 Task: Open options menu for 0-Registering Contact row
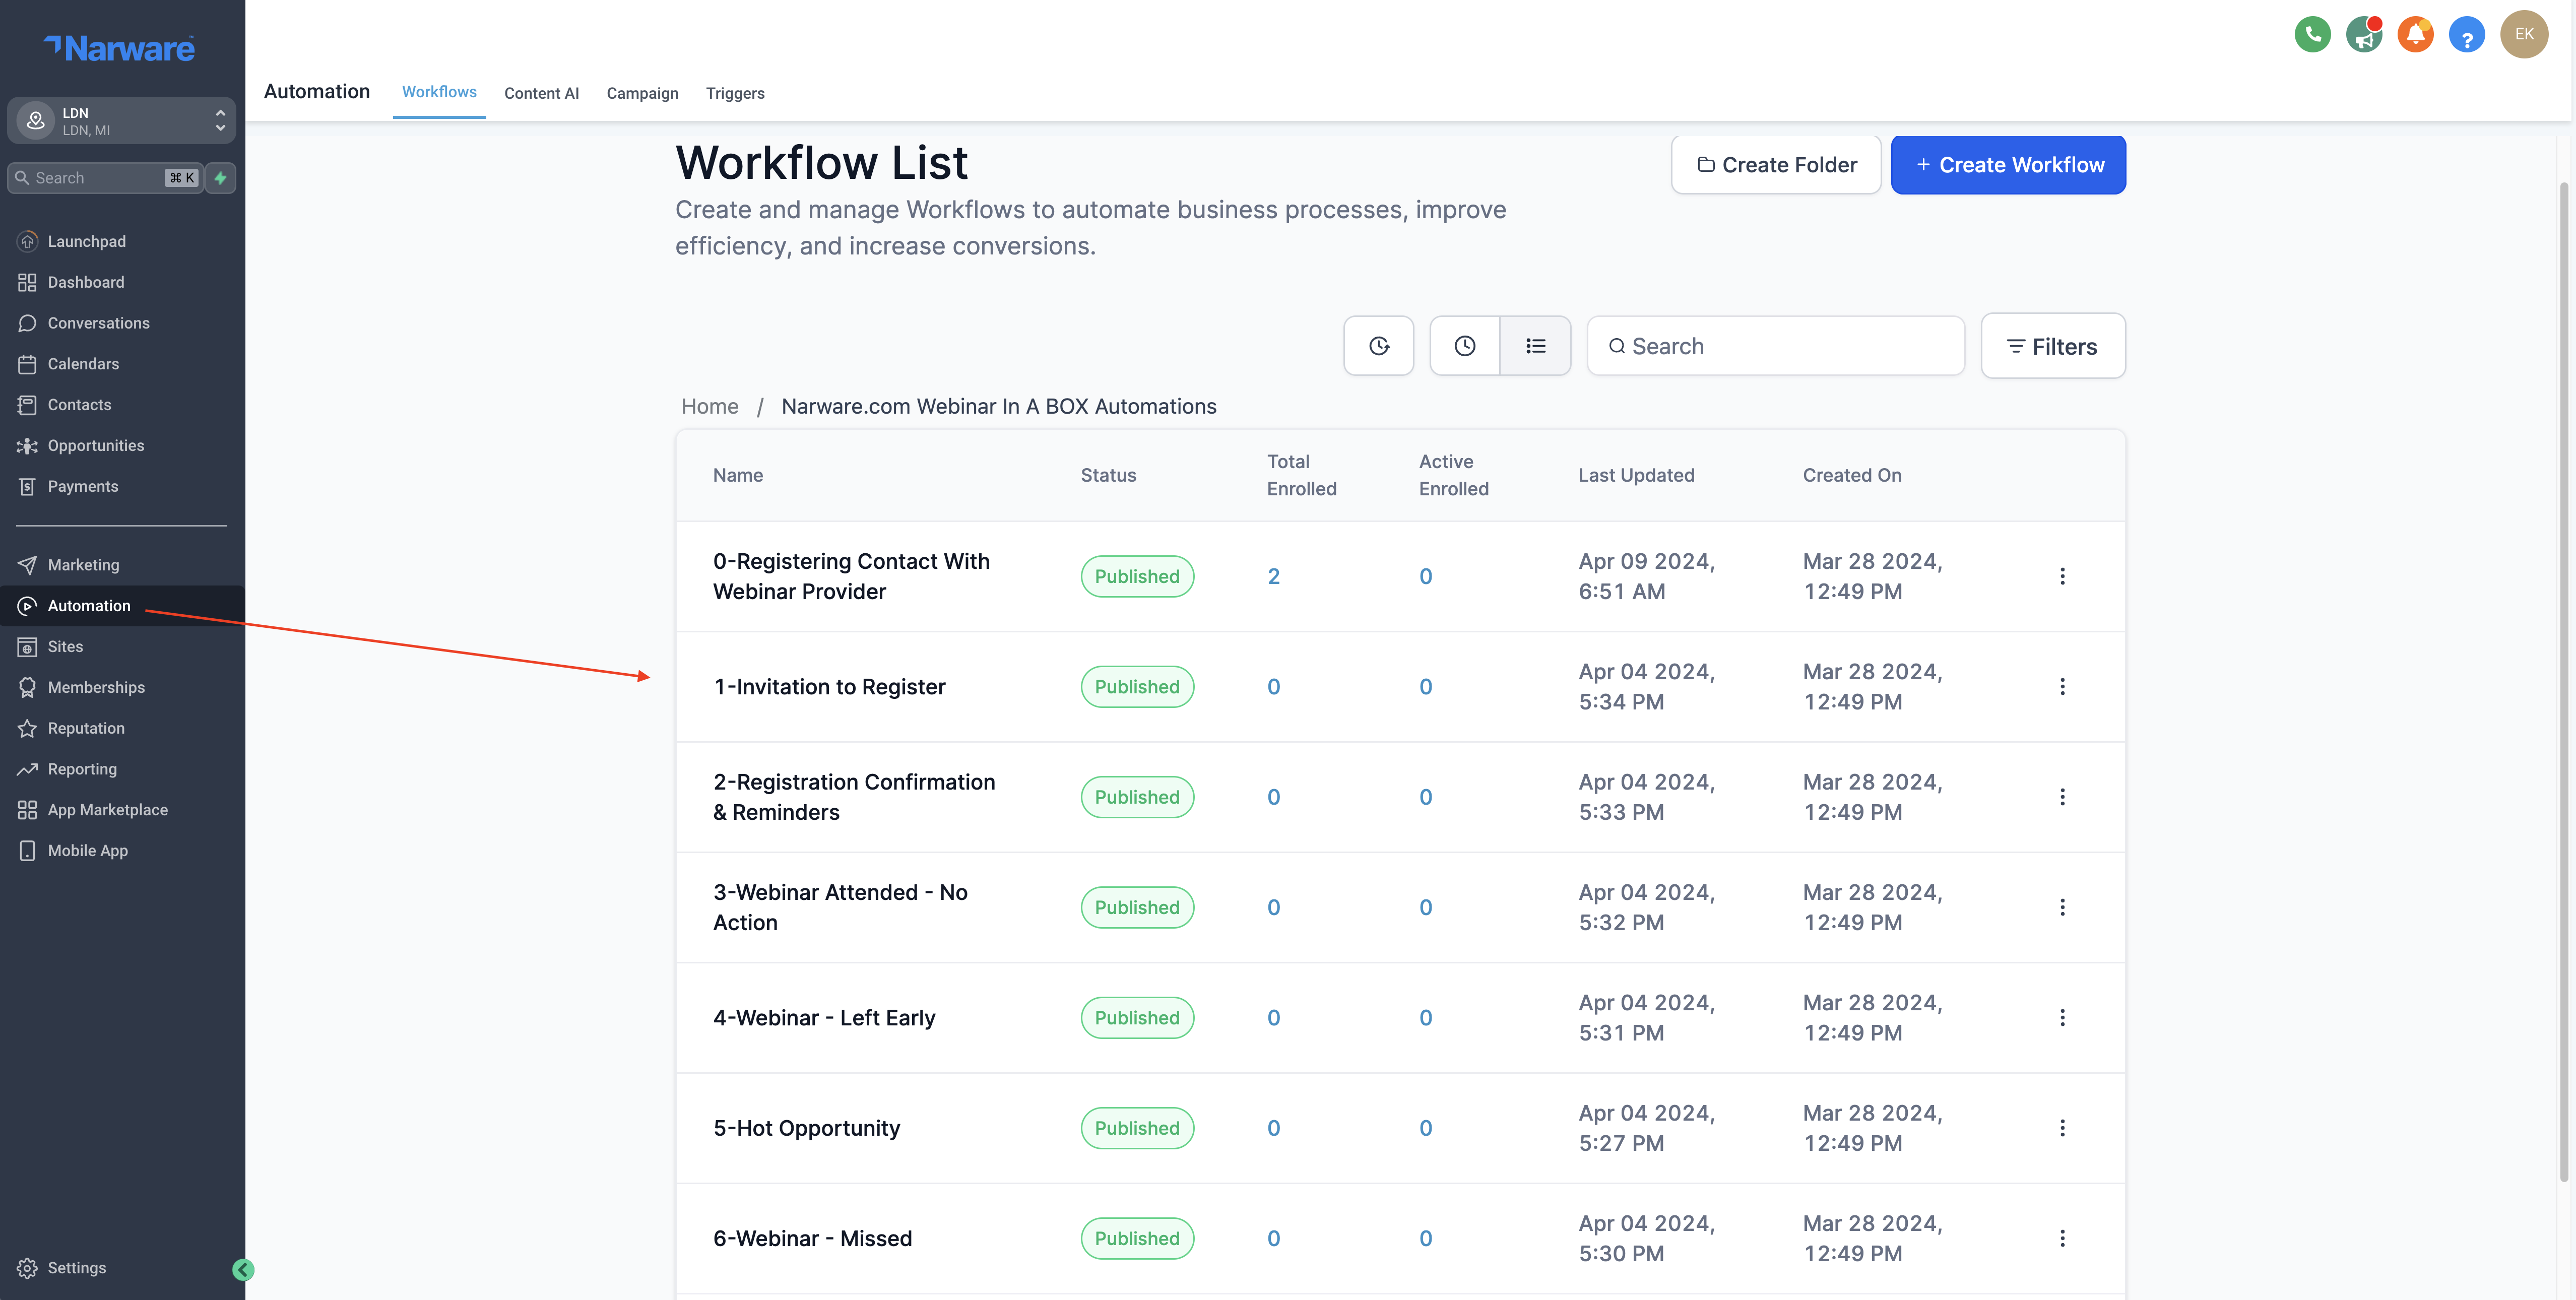tap(2062, 576)
